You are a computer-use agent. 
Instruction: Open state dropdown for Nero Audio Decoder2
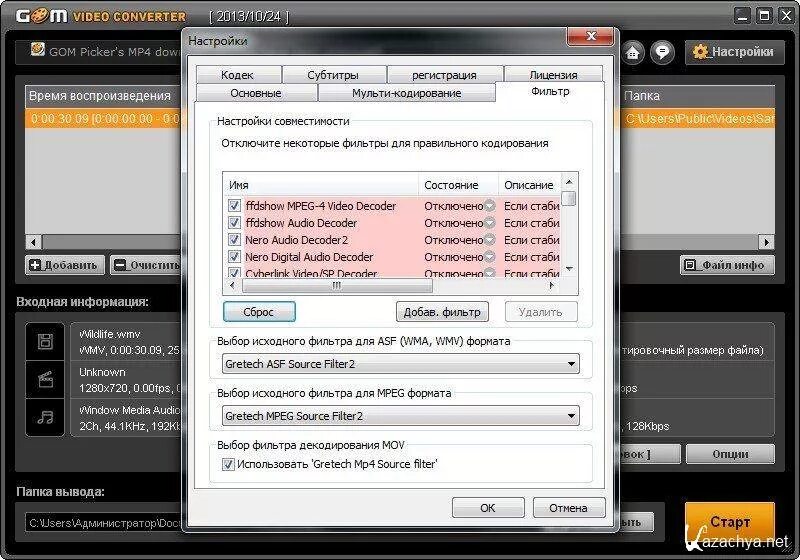[489, 240]
